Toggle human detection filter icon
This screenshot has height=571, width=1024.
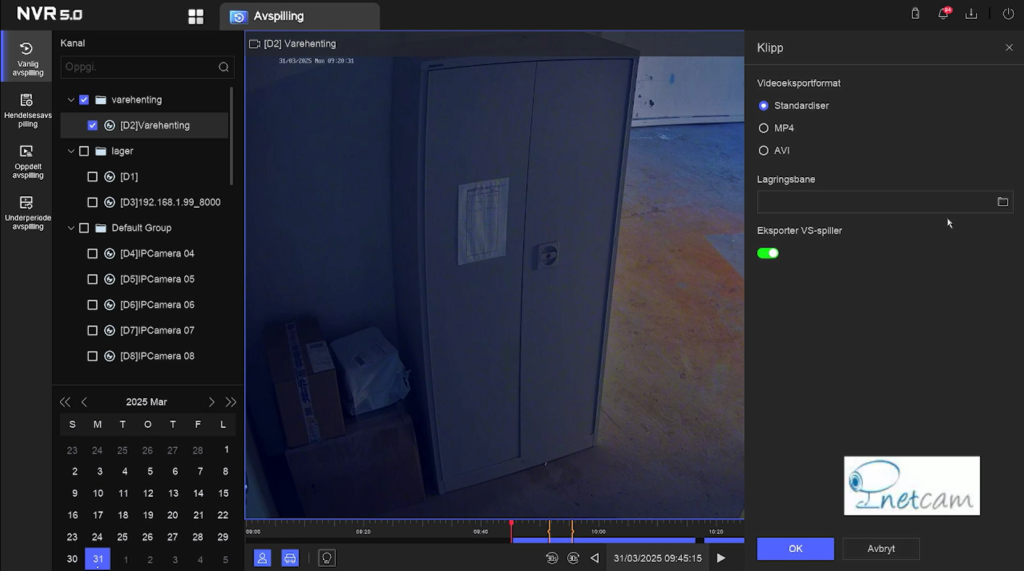(262, 558)
